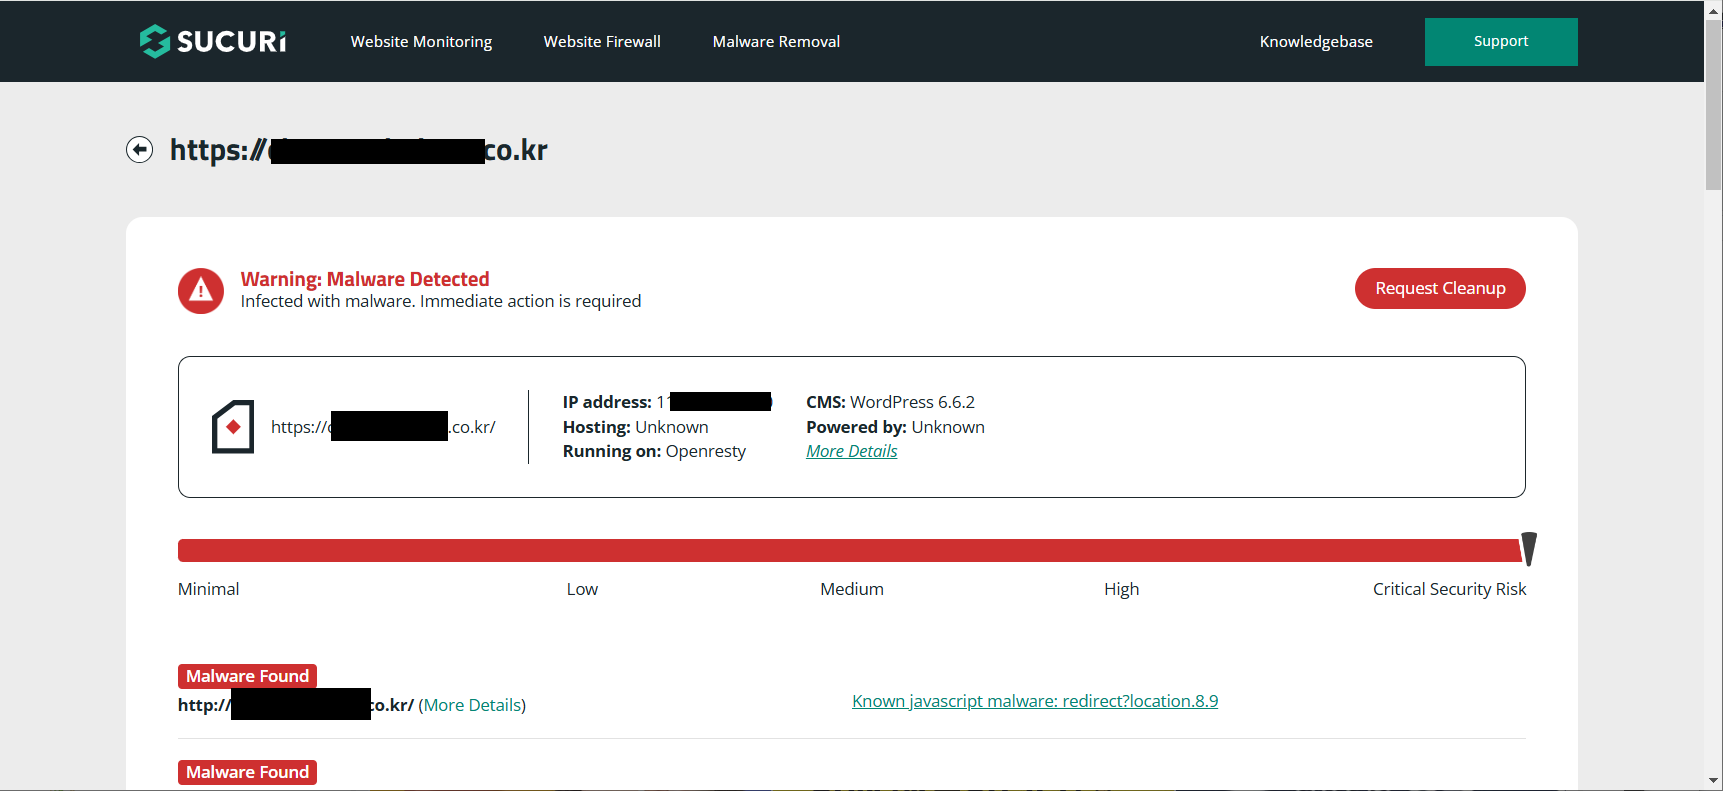Open Website Firewall menu
This screenshot has height=791, width=1723.
click(x=602, y=42)
